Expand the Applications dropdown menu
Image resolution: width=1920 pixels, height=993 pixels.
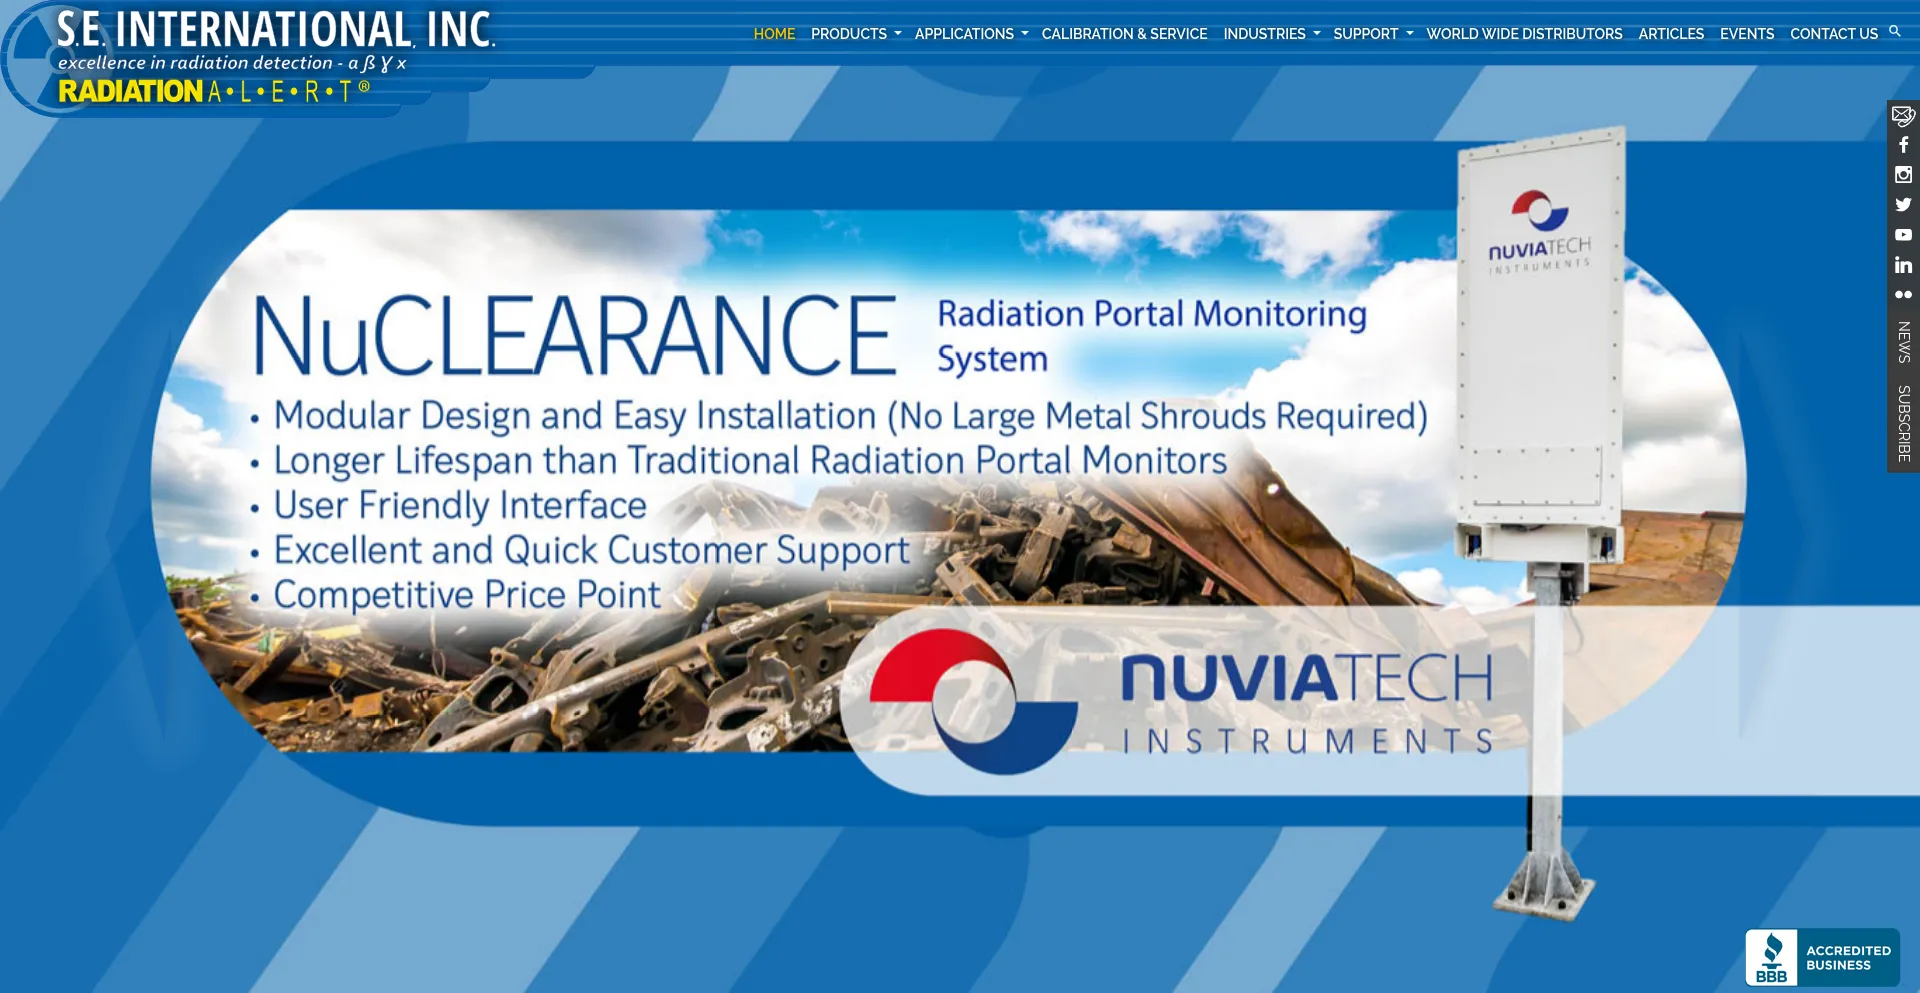click(970, 34)
